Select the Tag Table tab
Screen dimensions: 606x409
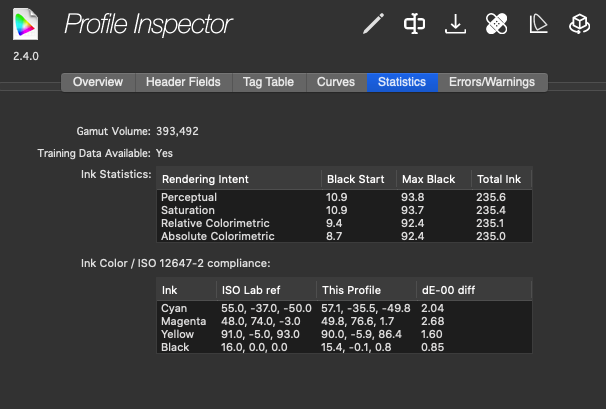(270, 82)
